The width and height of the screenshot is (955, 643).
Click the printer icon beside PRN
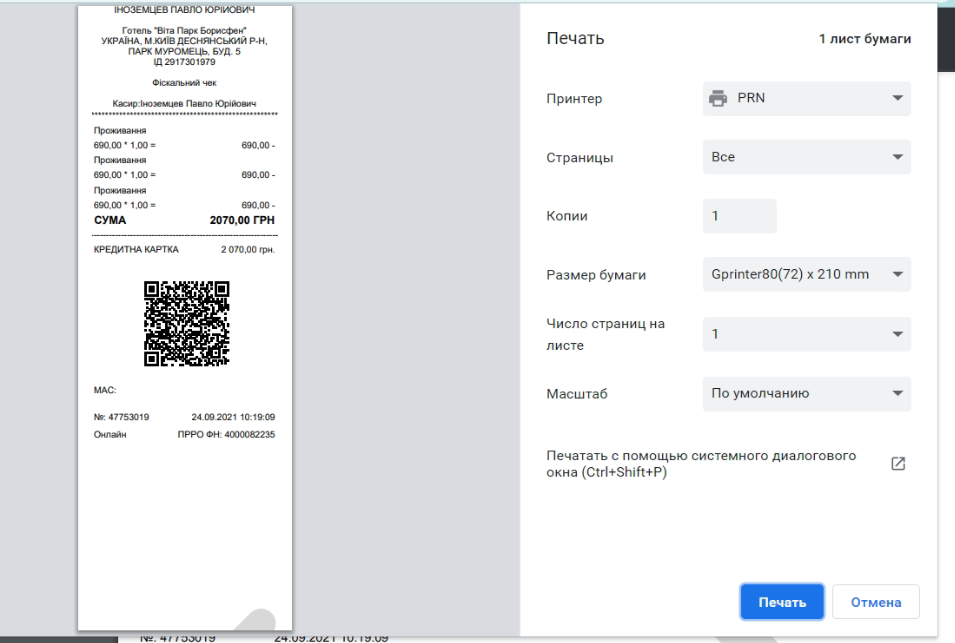point(718,98)
